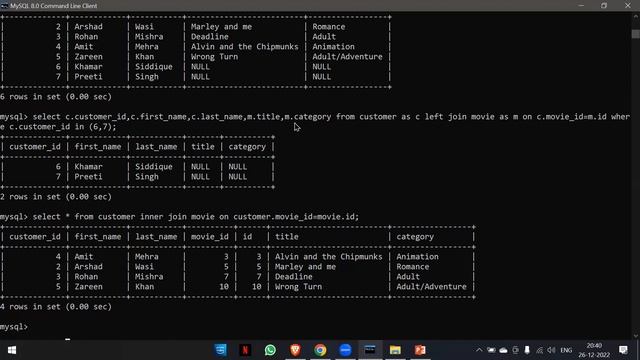640x360 pixels.
Task: Restore down the MySQL client window
Action: coord(604,6)
